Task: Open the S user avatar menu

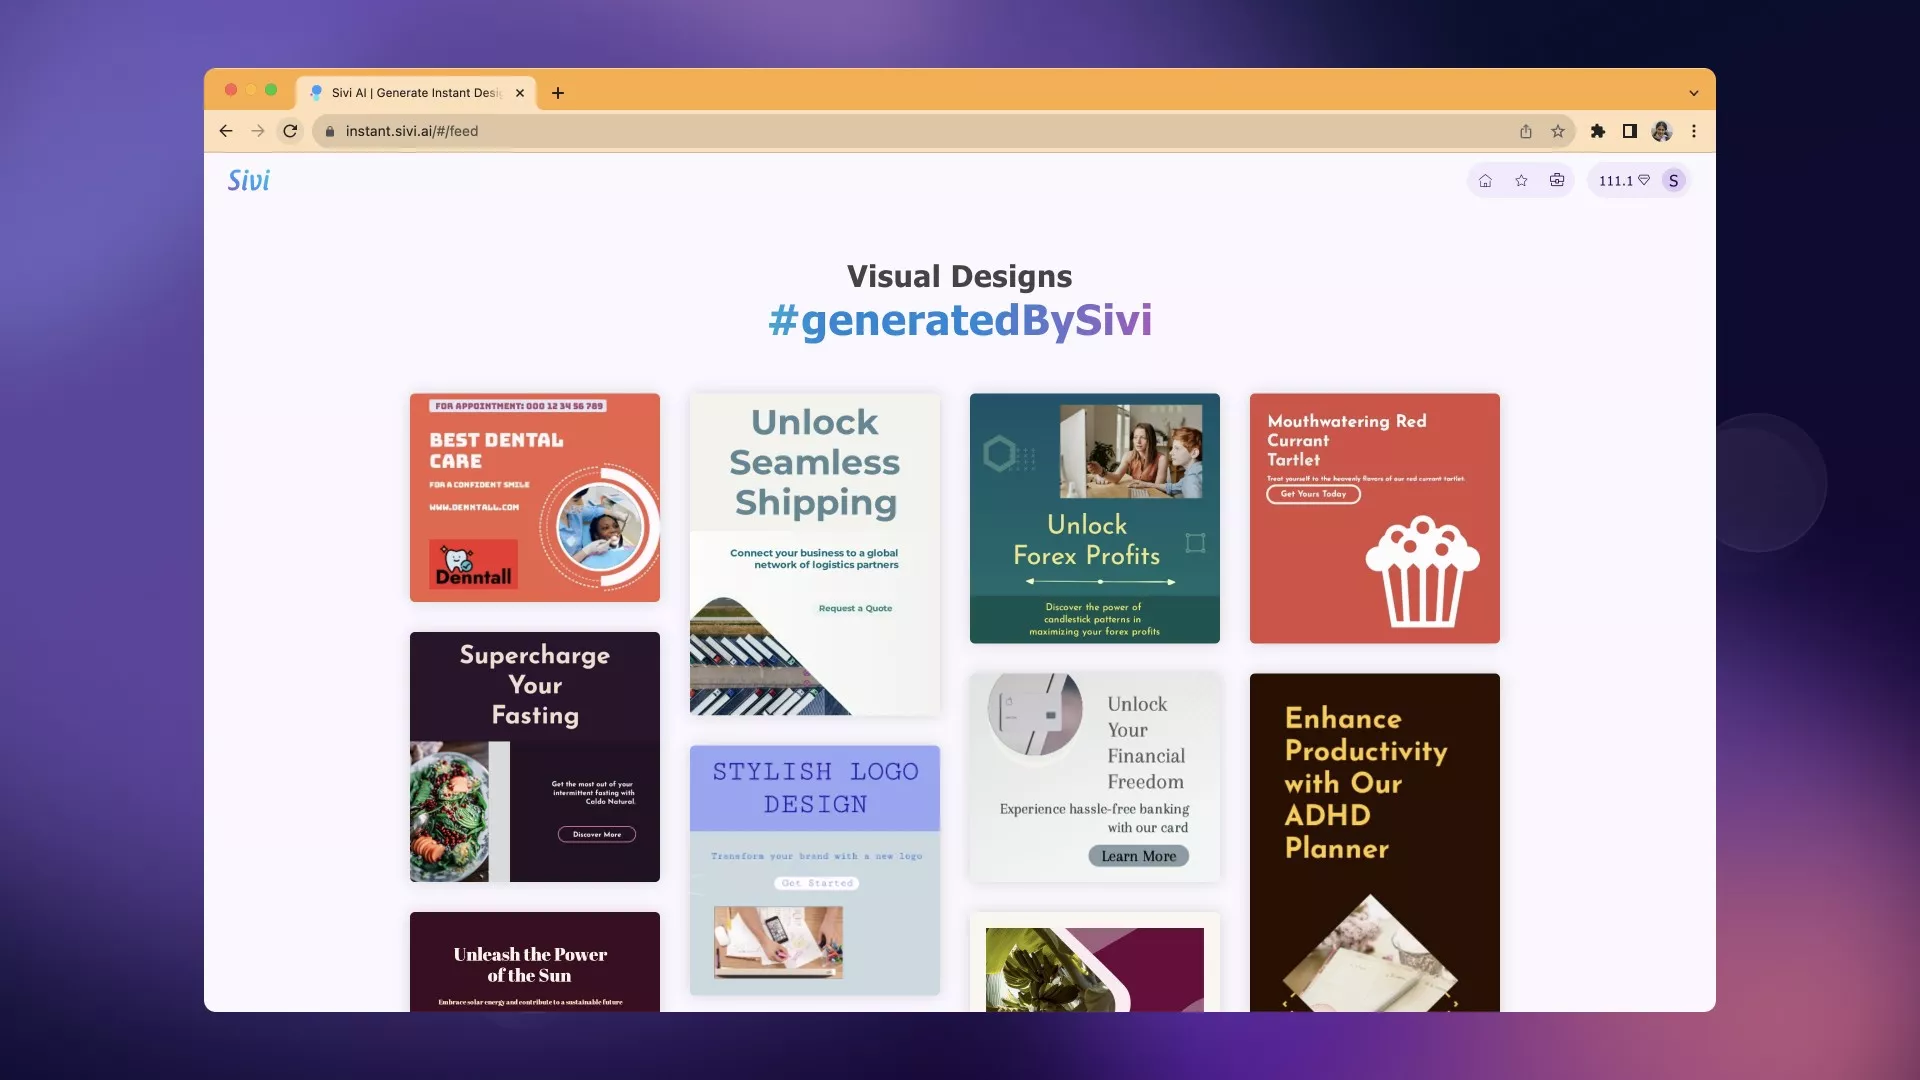Action: [1673, 181]
